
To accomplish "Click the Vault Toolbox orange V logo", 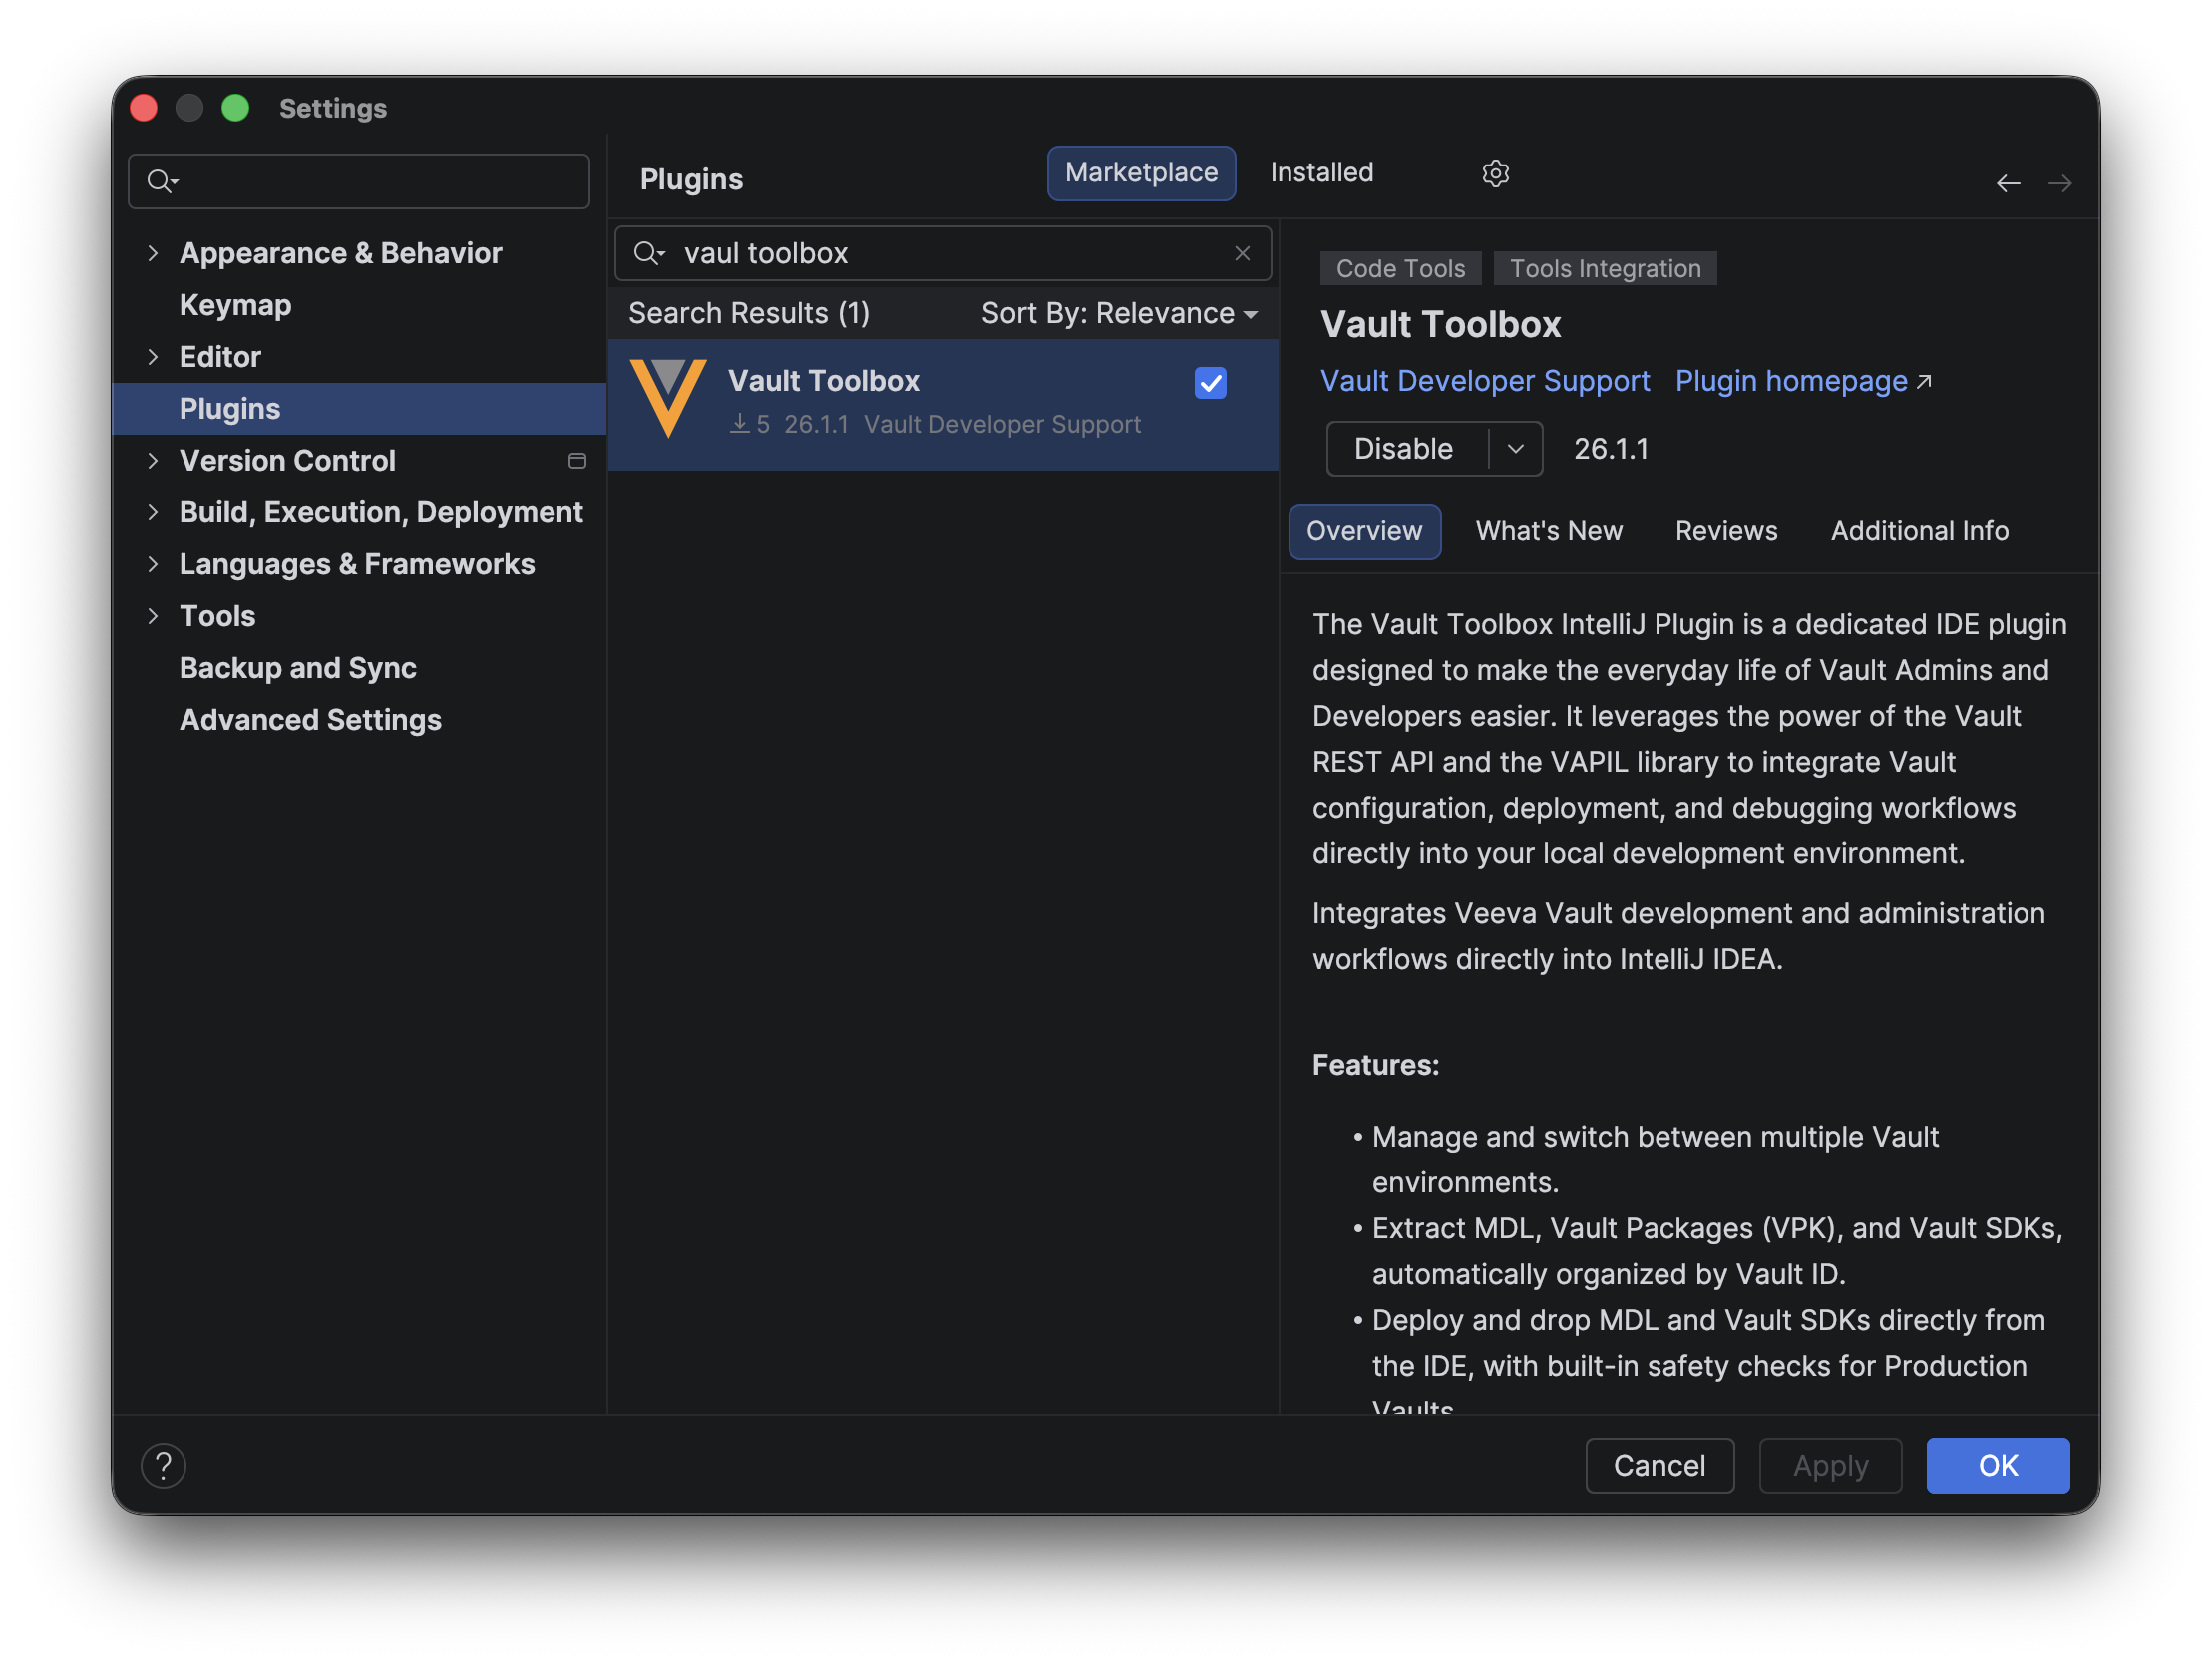I will 668,399.
